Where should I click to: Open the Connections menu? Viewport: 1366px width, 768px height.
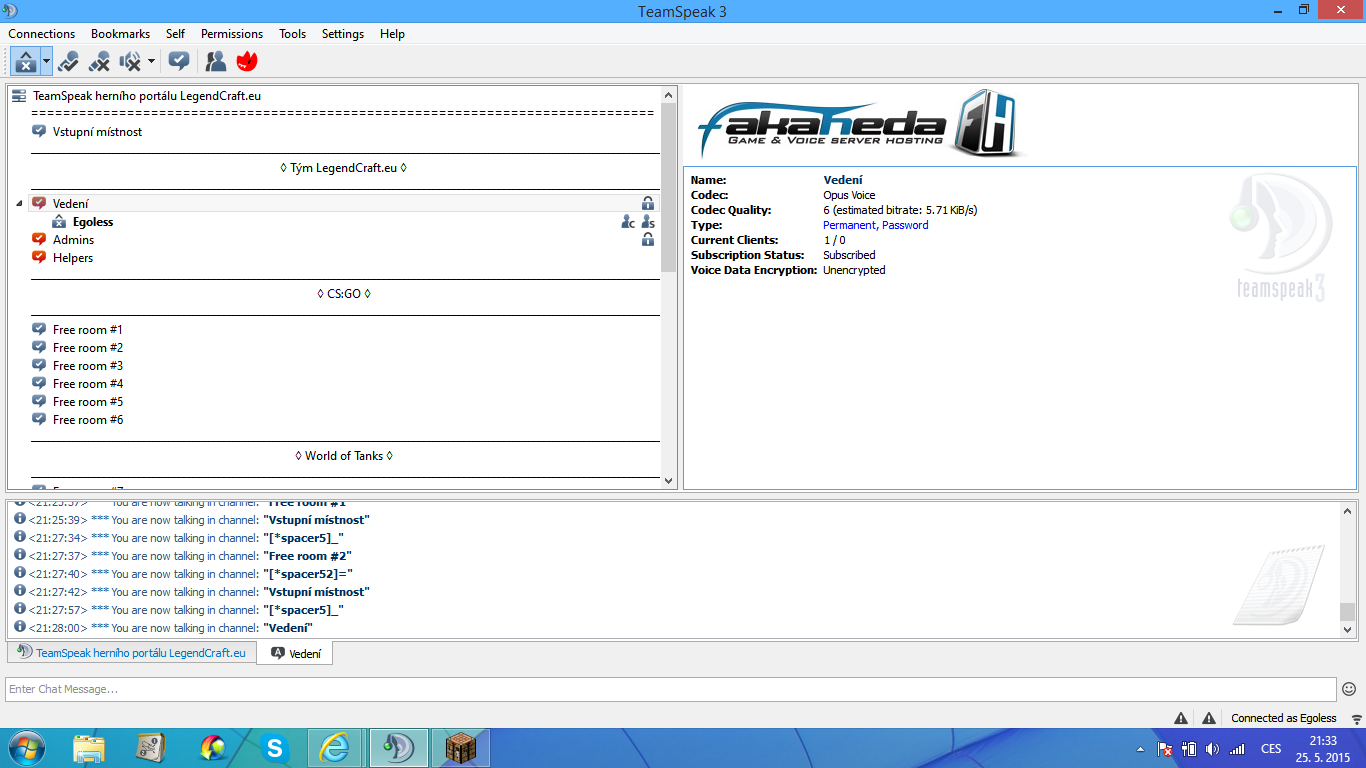pyautogui.click(x=42, y=34)
